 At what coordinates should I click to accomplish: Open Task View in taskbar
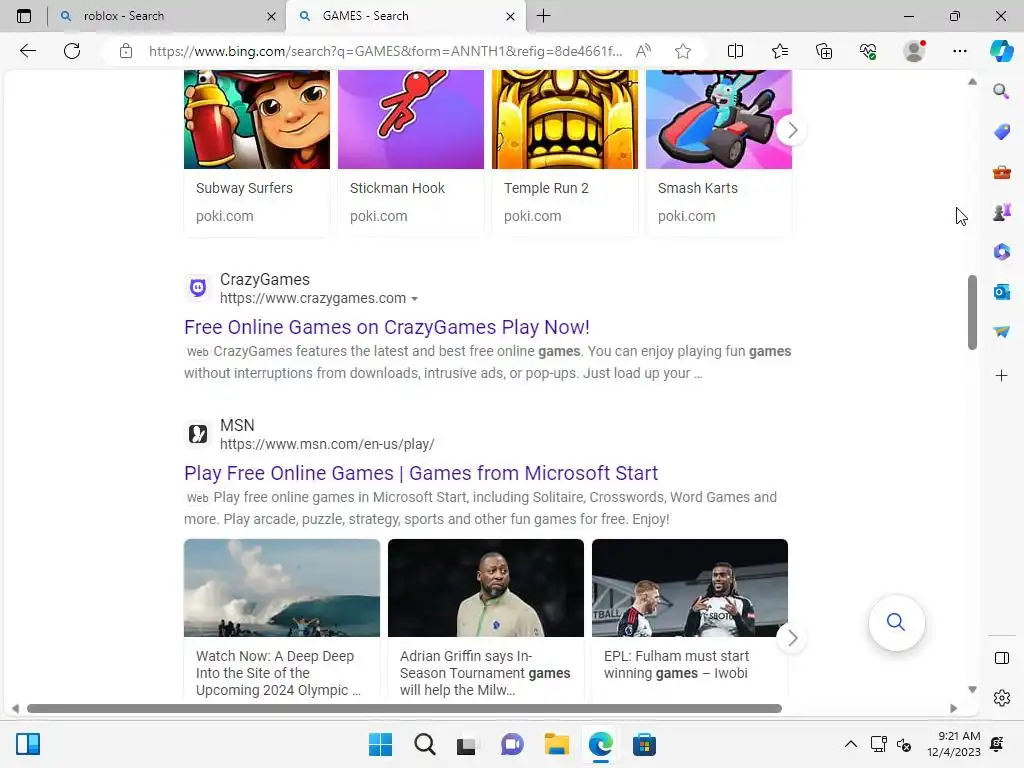pos(467,744)
